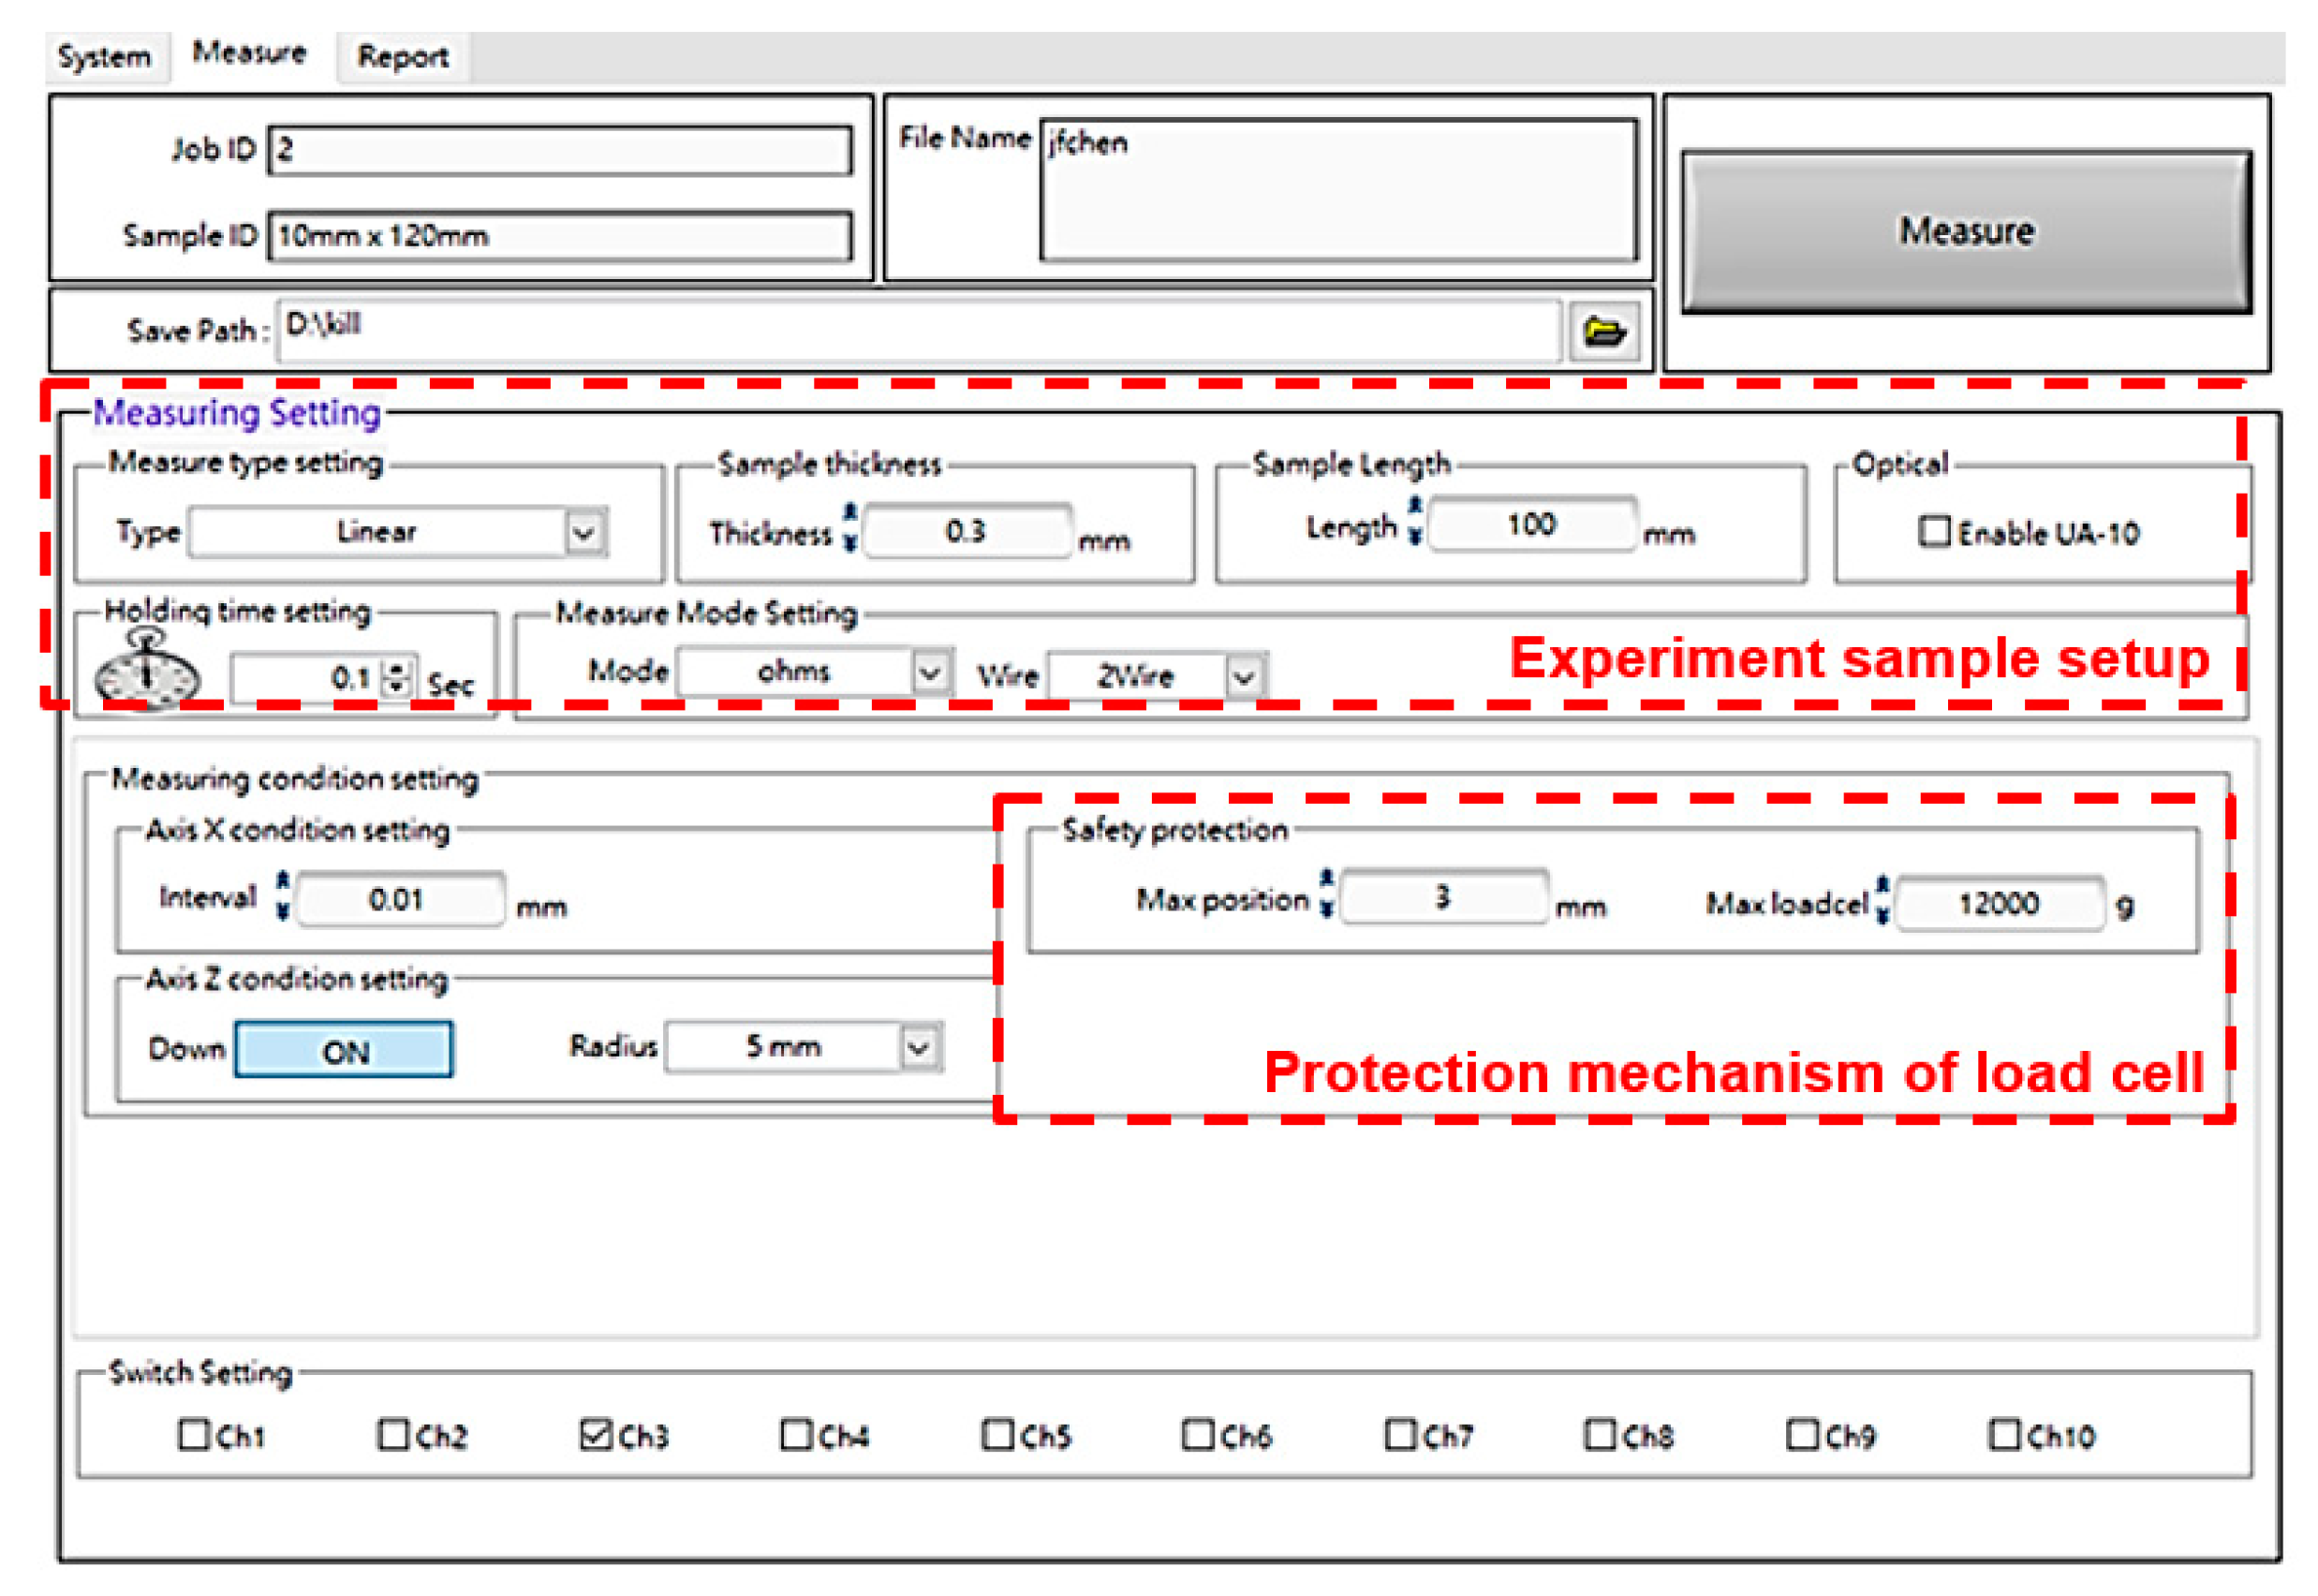Click the Max loadcell spinner arrows

(1881, 900)
